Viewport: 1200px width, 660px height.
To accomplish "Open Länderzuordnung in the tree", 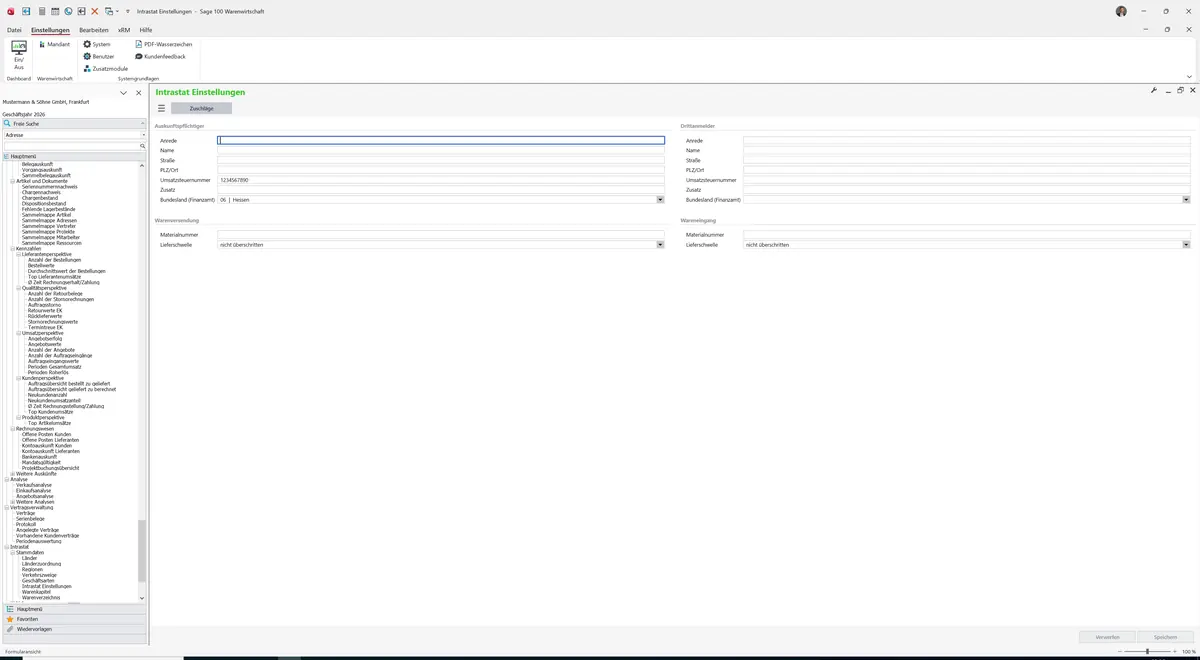I will click(x=41, y=564).
